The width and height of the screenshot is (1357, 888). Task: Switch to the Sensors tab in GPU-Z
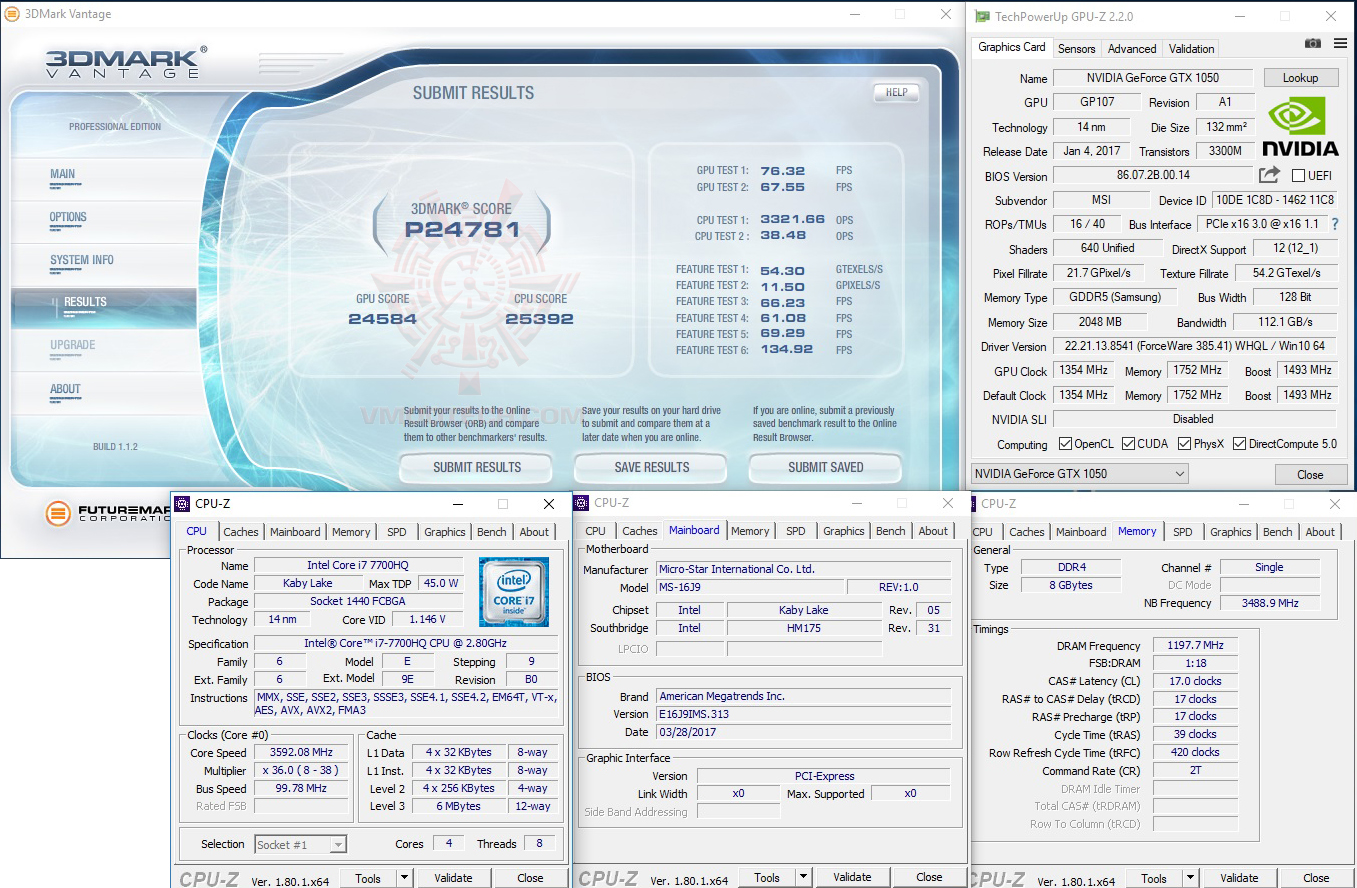coord(1076,47)
